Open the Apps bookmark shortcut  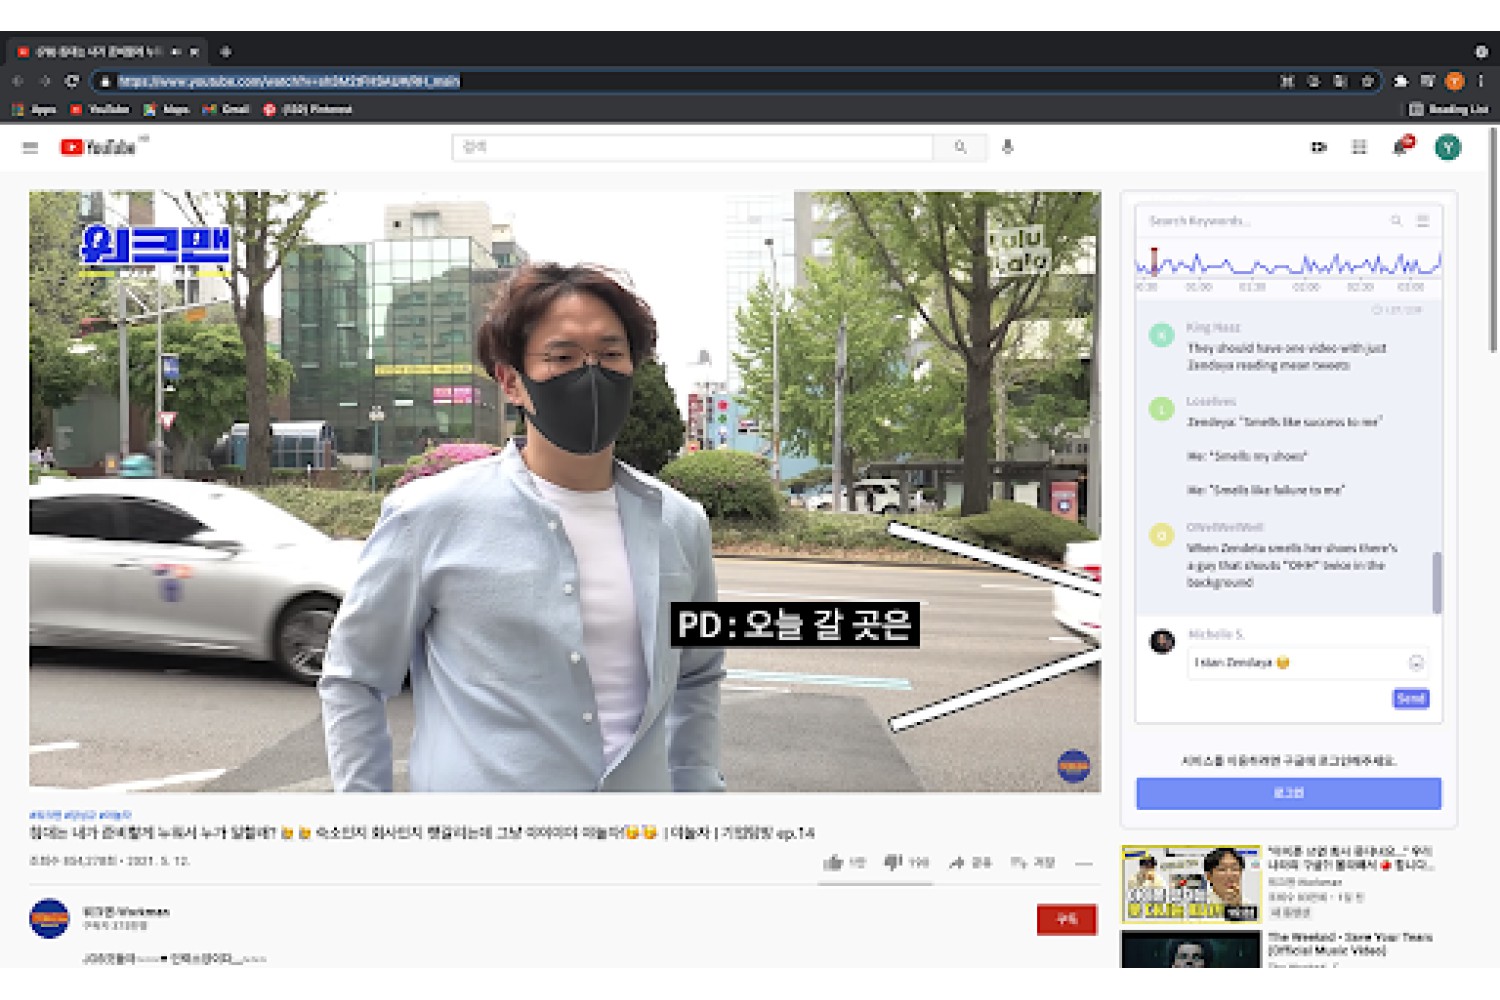pos(34,109)
